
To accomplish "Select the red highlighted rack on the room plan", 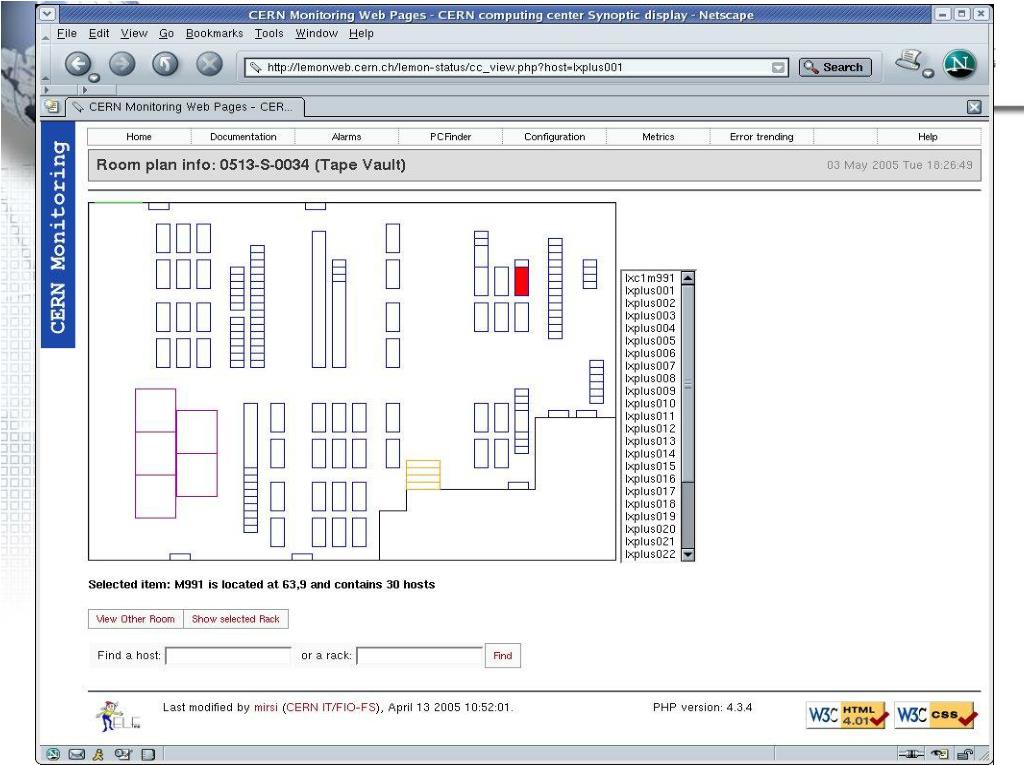I will coord(521,282).
